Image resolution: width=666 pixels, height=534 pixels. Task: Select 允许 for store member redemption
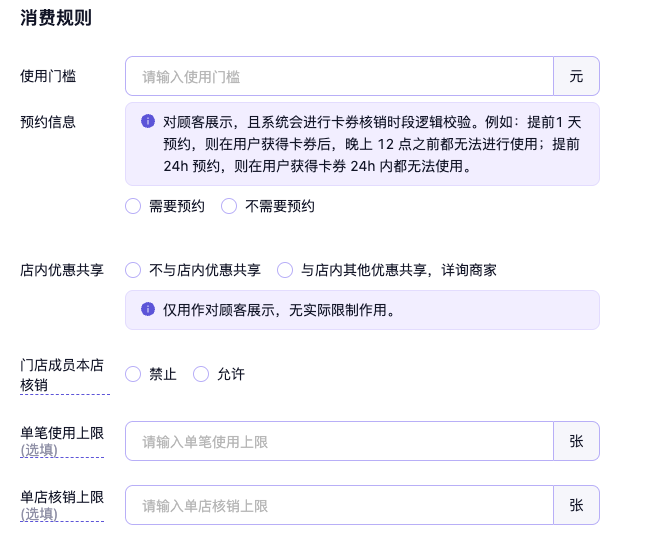(201, 374)
